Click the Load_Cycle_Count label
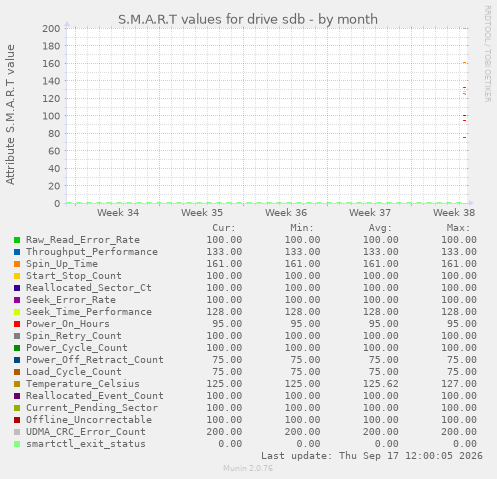The width and height of the screenshot is (497, 479). click(x=74, y=372)
